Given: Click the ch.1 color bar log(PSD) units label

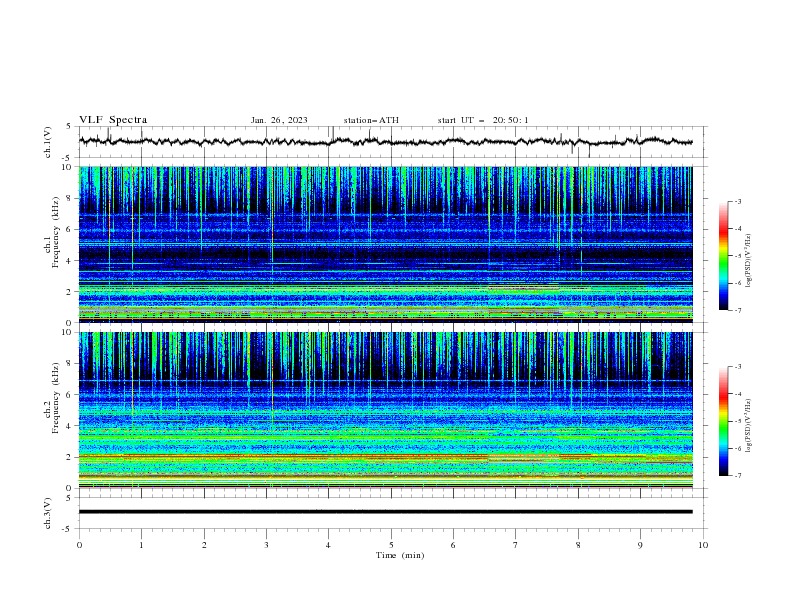Looking at the screenshot, I should [749, 261].
